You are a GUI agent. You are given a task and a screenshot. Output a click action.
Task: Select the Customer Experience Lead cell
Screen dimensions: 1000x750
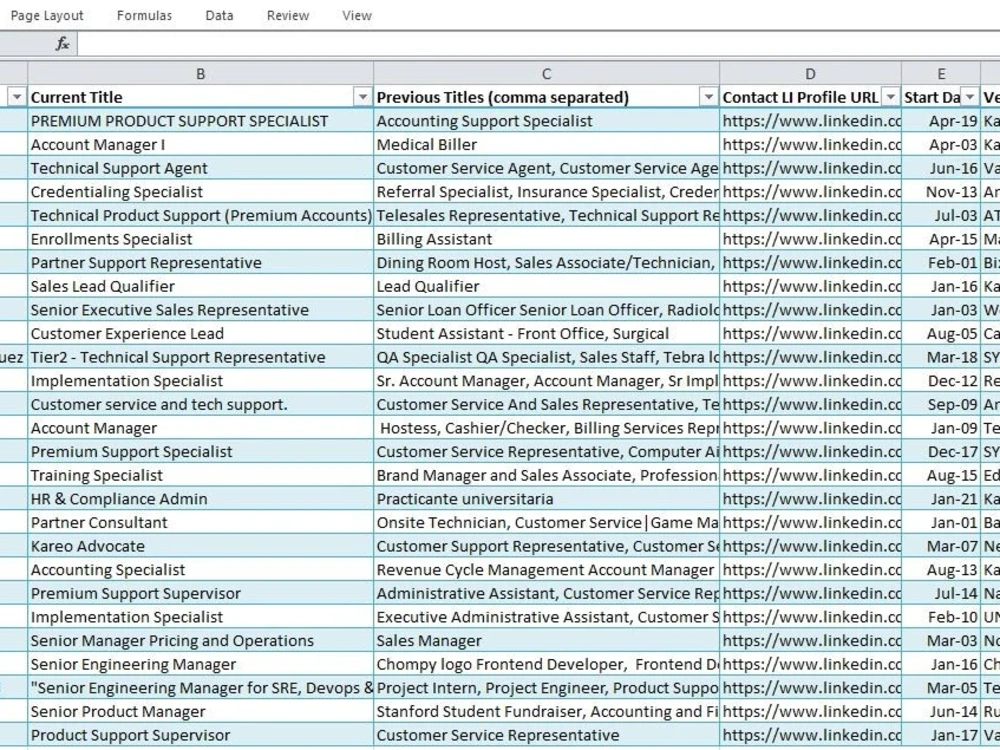click(200, 334)
